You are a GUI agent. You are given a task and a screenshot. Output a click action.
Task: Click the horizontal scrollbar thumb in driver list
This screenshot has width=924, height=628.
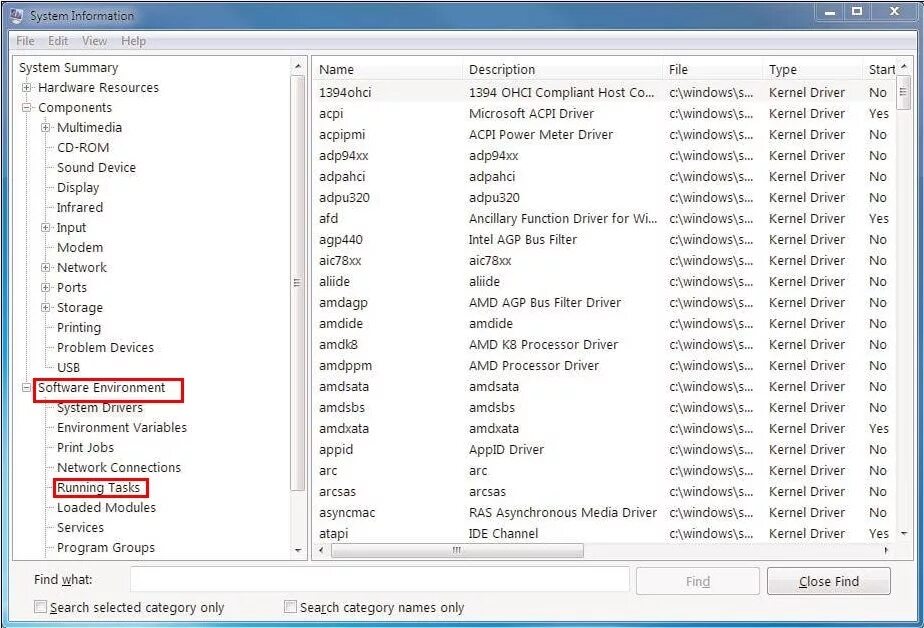pos(457,550)
